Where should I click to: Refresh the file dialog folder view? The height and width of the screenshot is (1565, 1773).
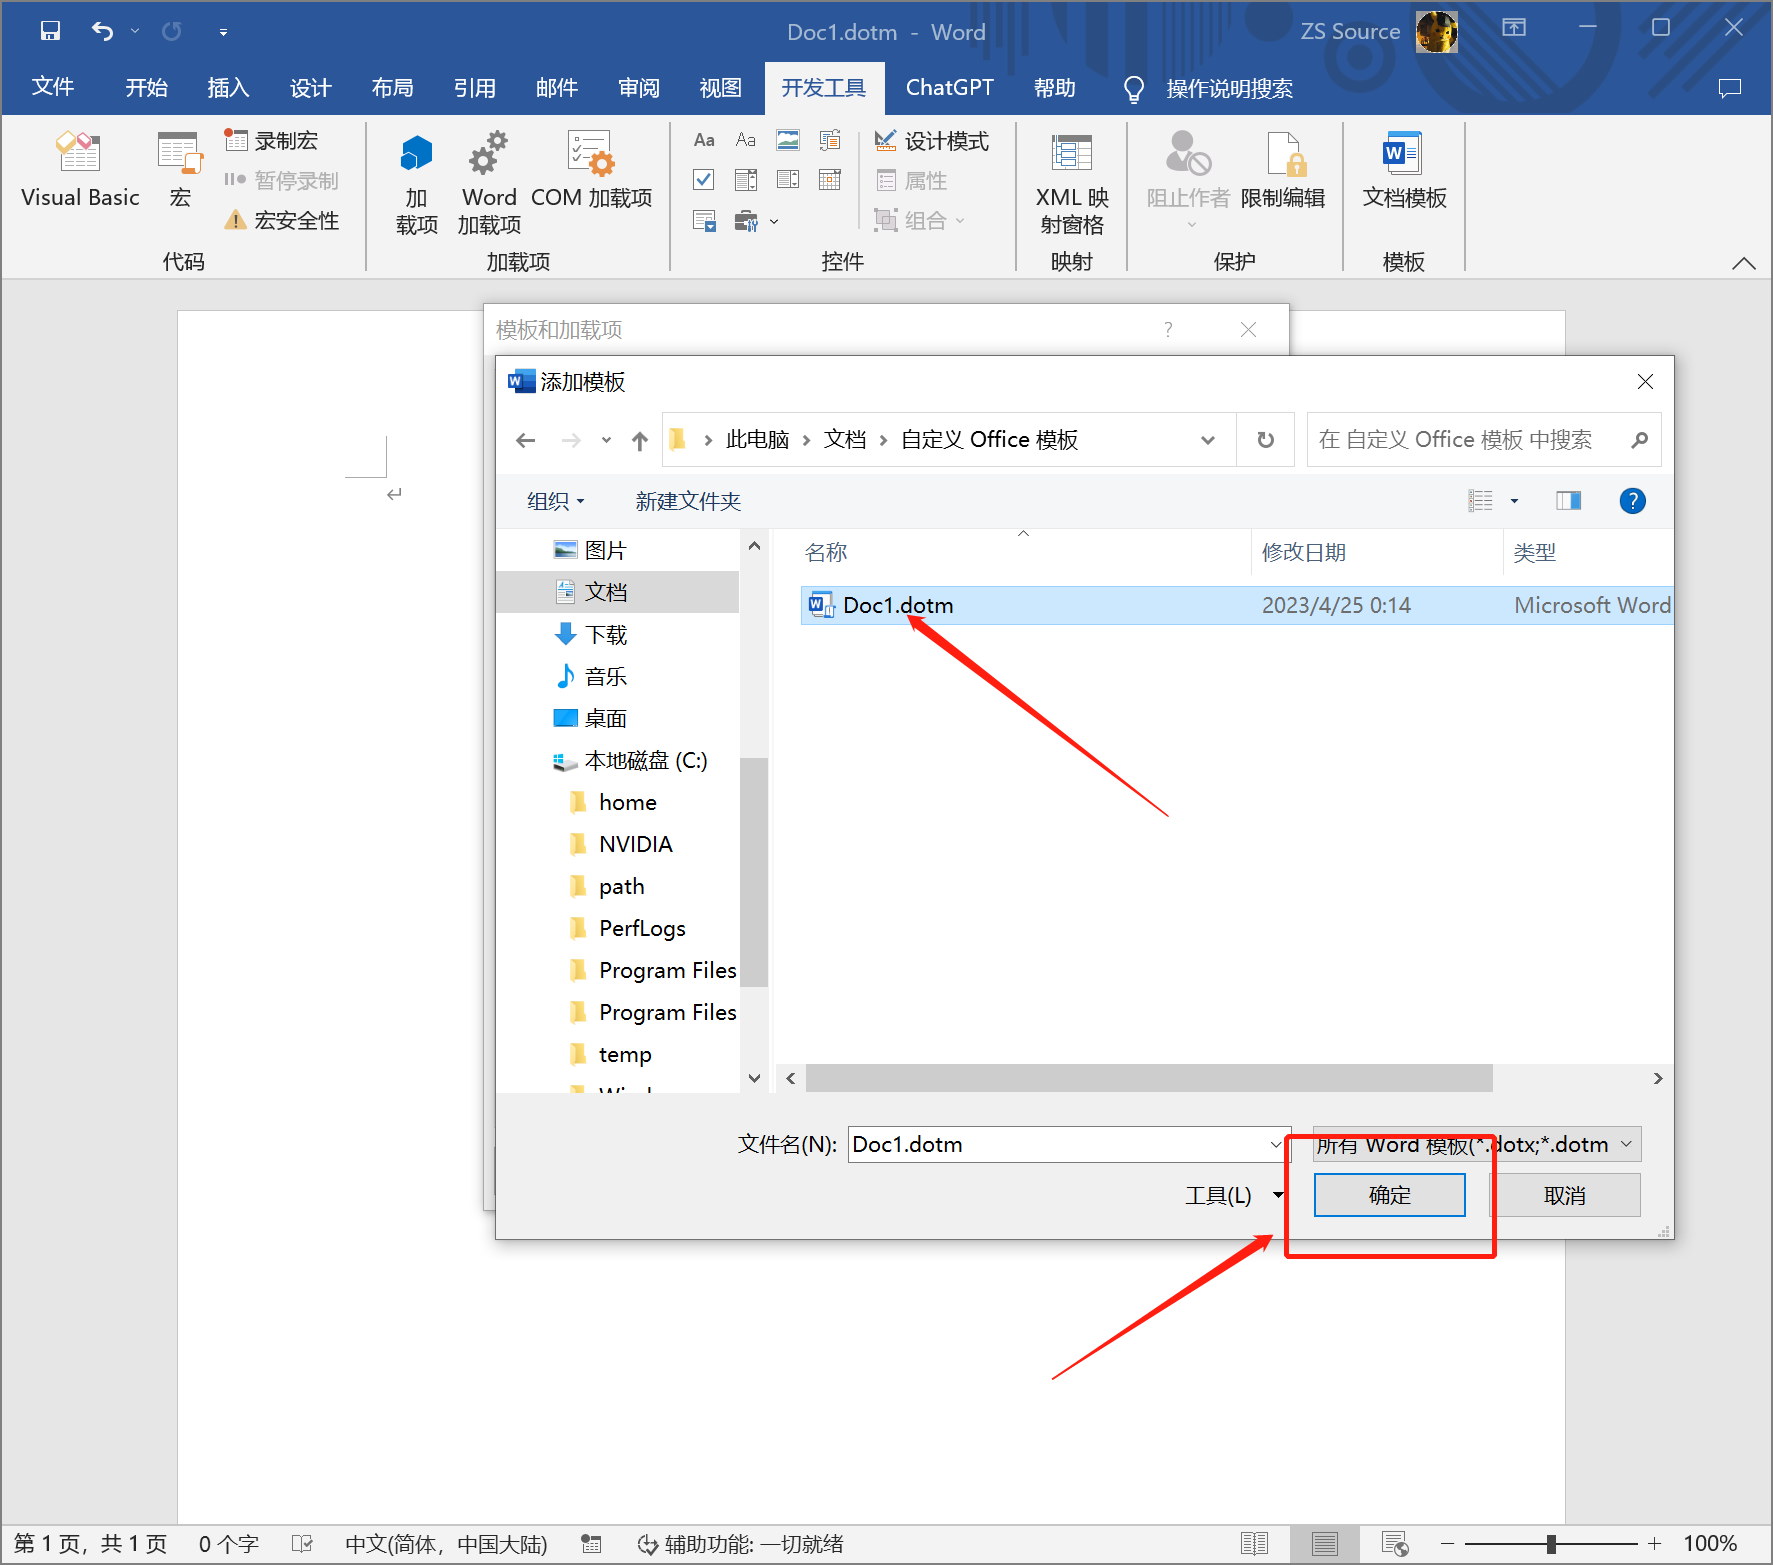click(1265, 440)
